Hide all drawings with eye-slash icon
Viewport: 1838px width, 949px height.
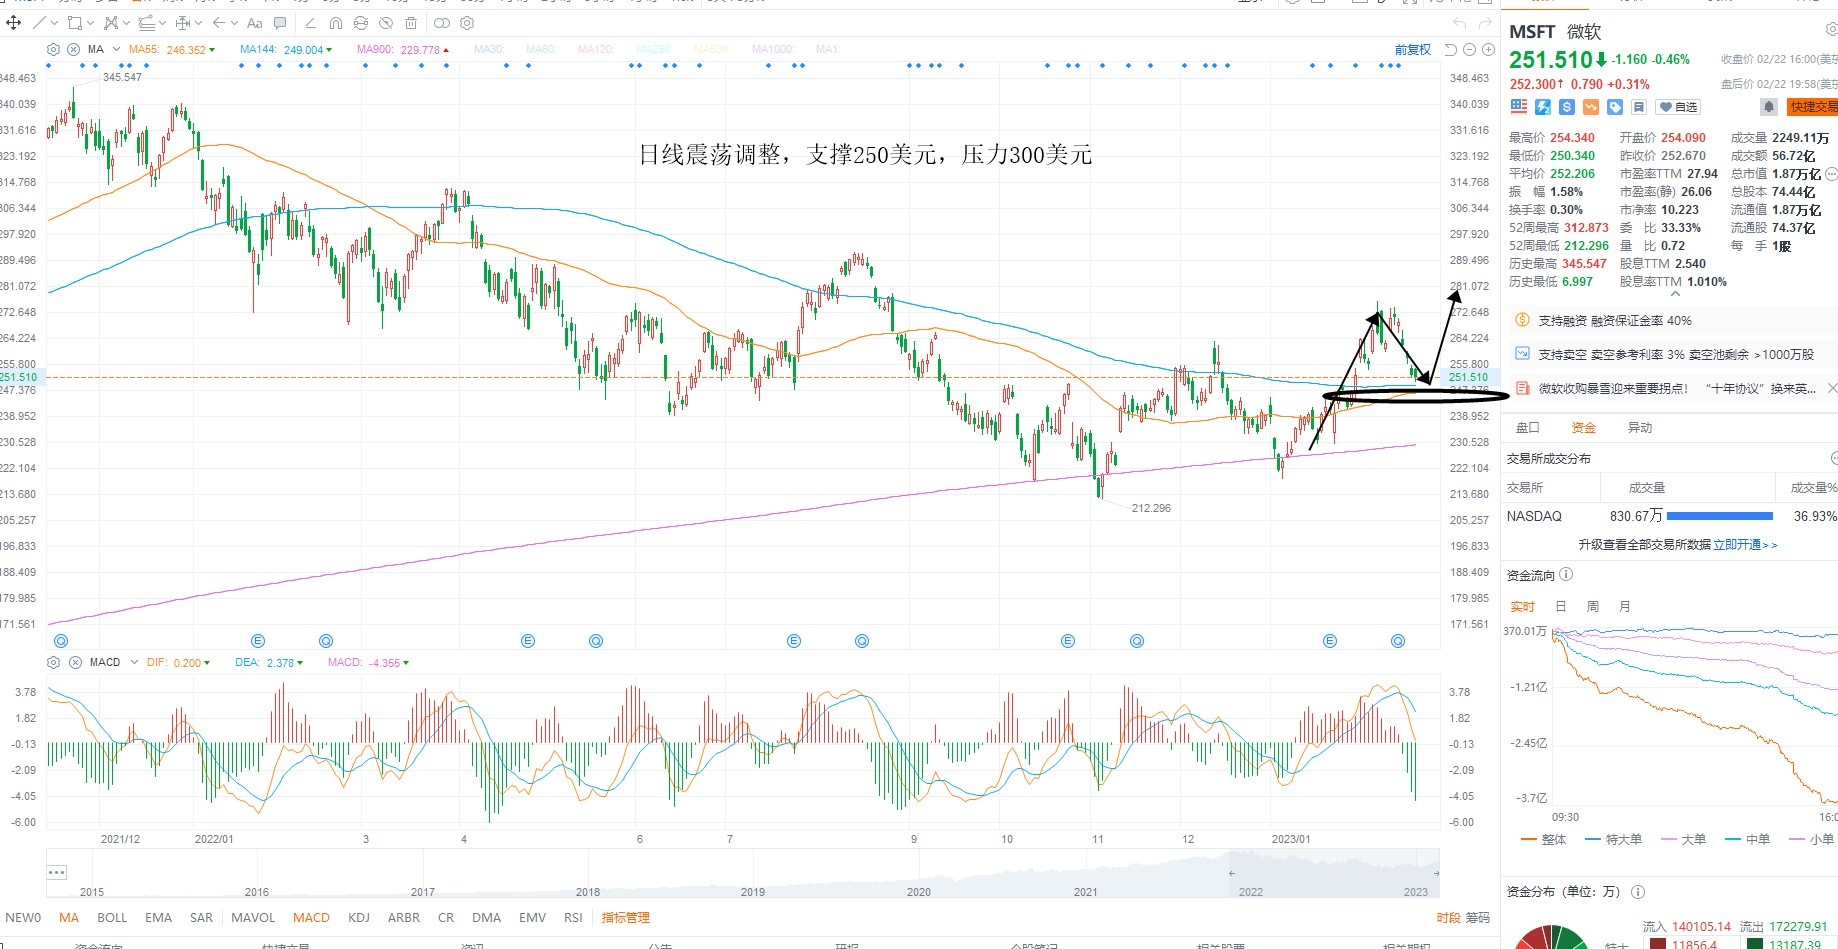[387, 23]
